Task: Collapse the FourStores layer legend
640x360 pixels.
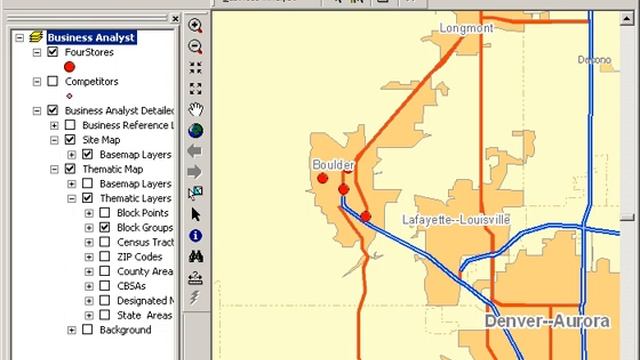Action: [37, 52]
